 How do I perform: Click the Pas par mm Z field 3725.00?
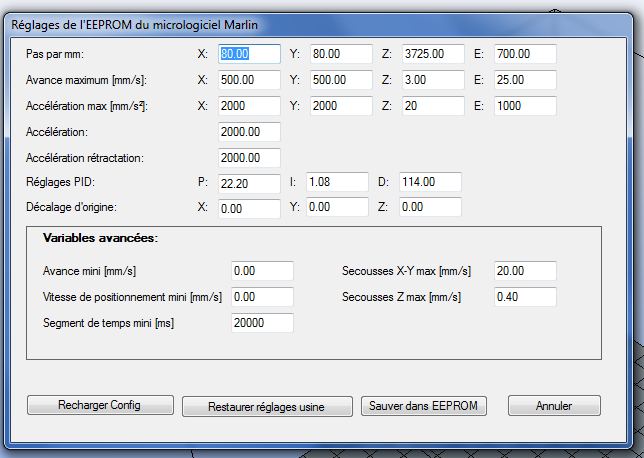coord(433,54)
